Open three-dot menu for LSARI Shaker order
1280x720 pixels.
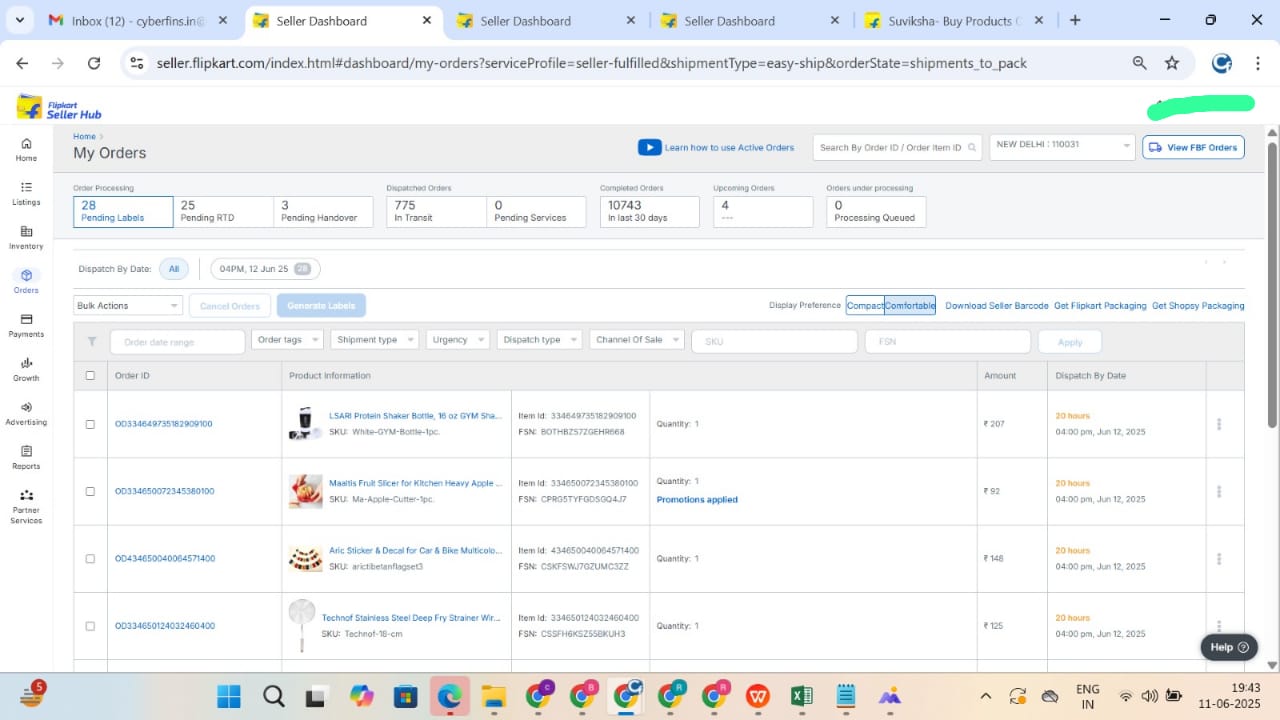coord(1218,424)
